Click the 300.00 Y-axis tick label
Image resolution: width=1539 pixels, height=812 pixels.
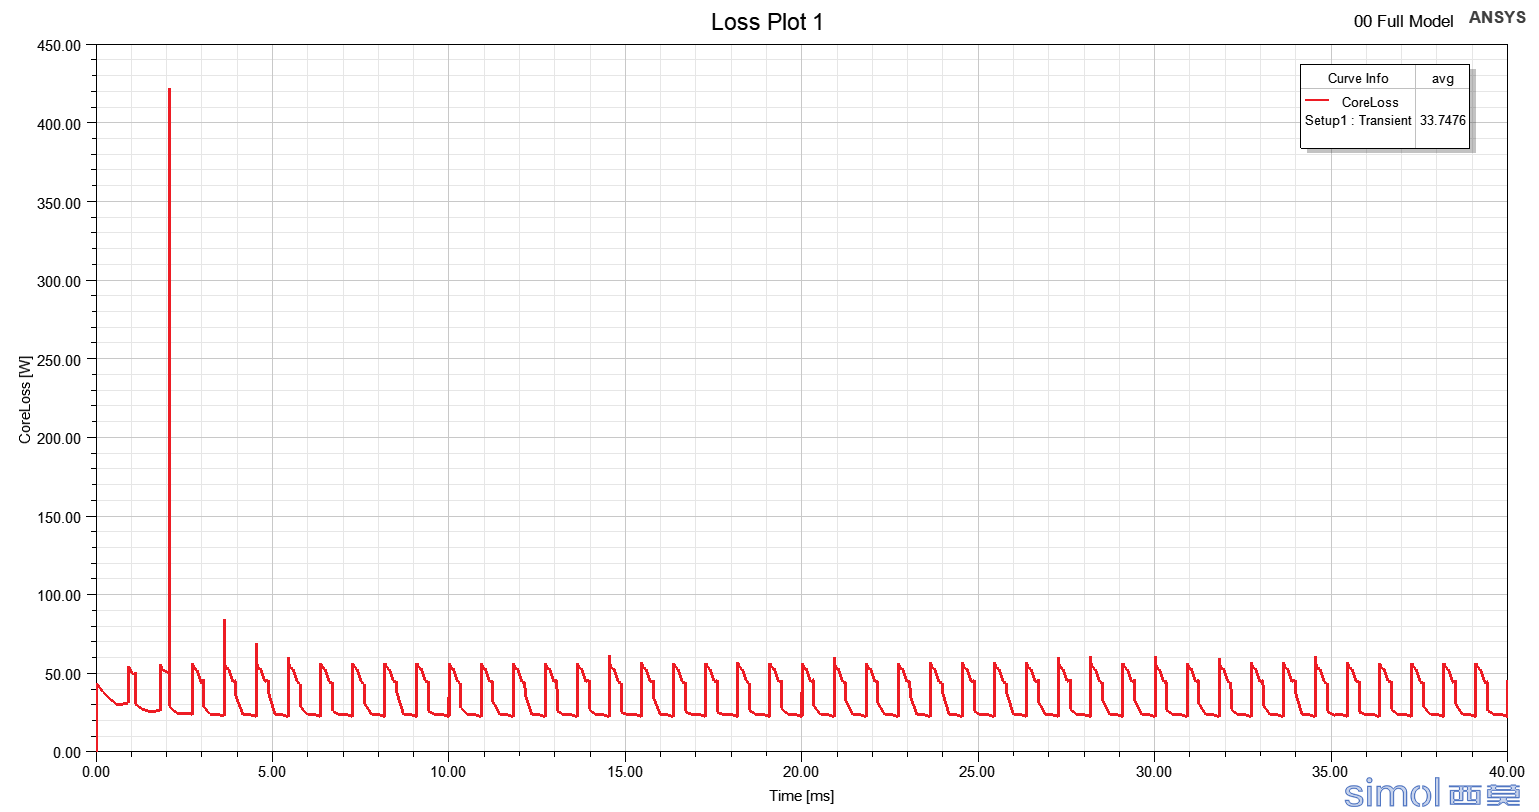(59, 281)
